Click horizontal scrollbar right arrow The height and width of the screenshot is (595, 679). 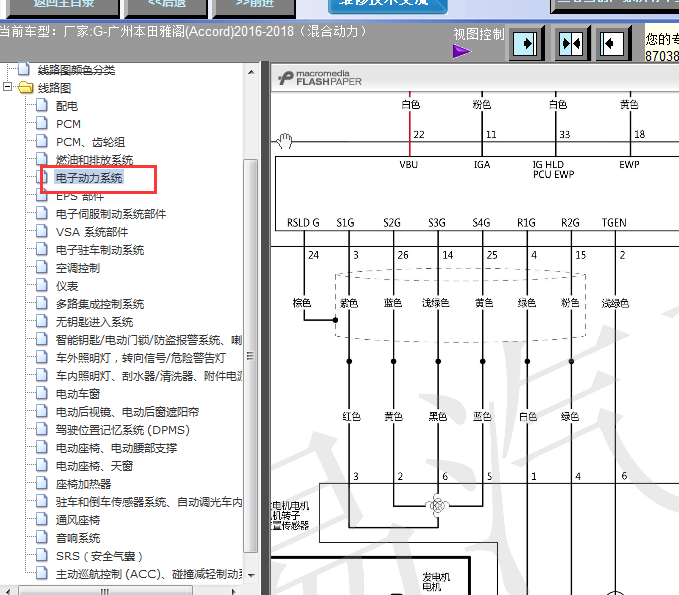[234, 591]
